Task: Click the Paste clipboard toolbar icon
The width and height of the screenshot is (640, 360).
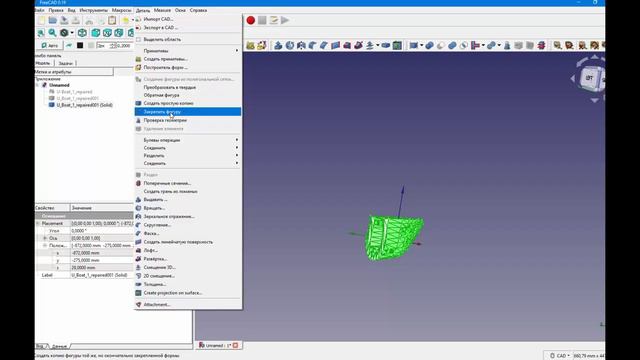Action: pos(112,20)
